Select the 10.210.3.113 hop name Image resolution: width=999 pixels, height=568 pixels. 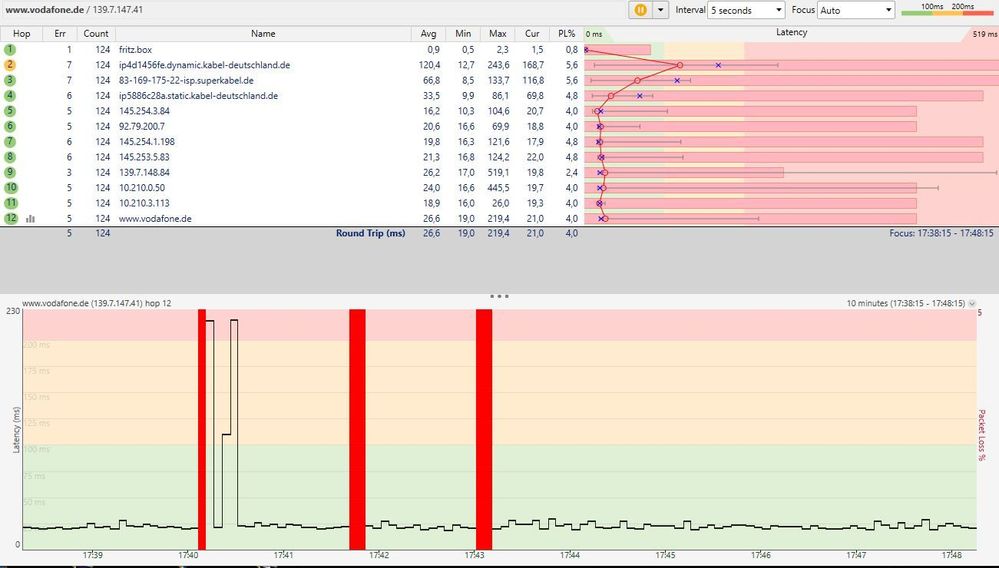144,203
